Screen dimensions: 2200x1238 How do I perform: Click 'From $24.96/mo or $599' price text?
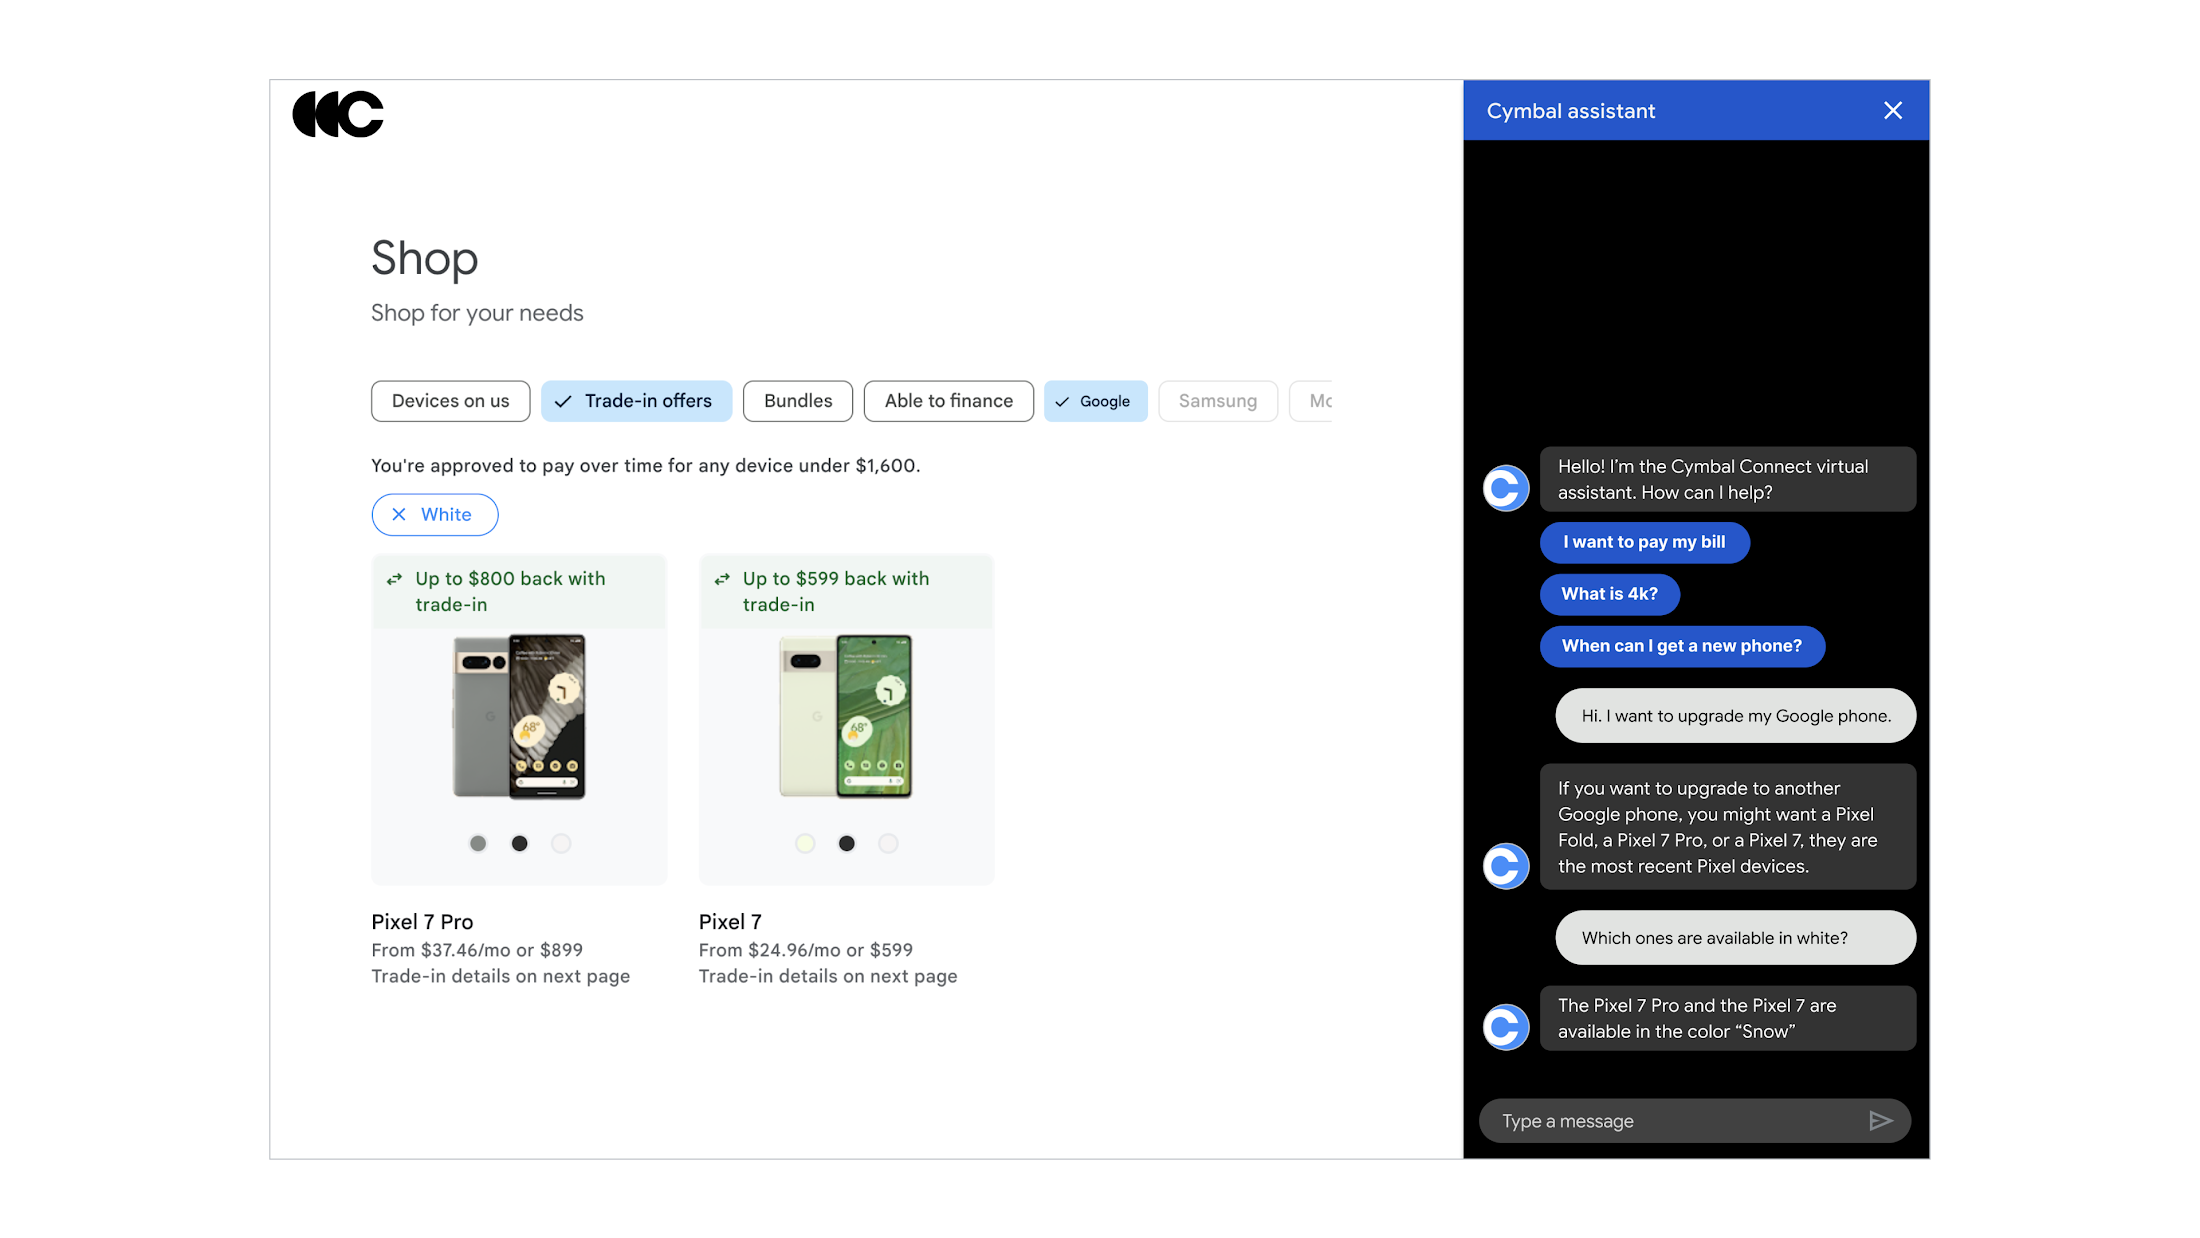click(x=806, y=950)
